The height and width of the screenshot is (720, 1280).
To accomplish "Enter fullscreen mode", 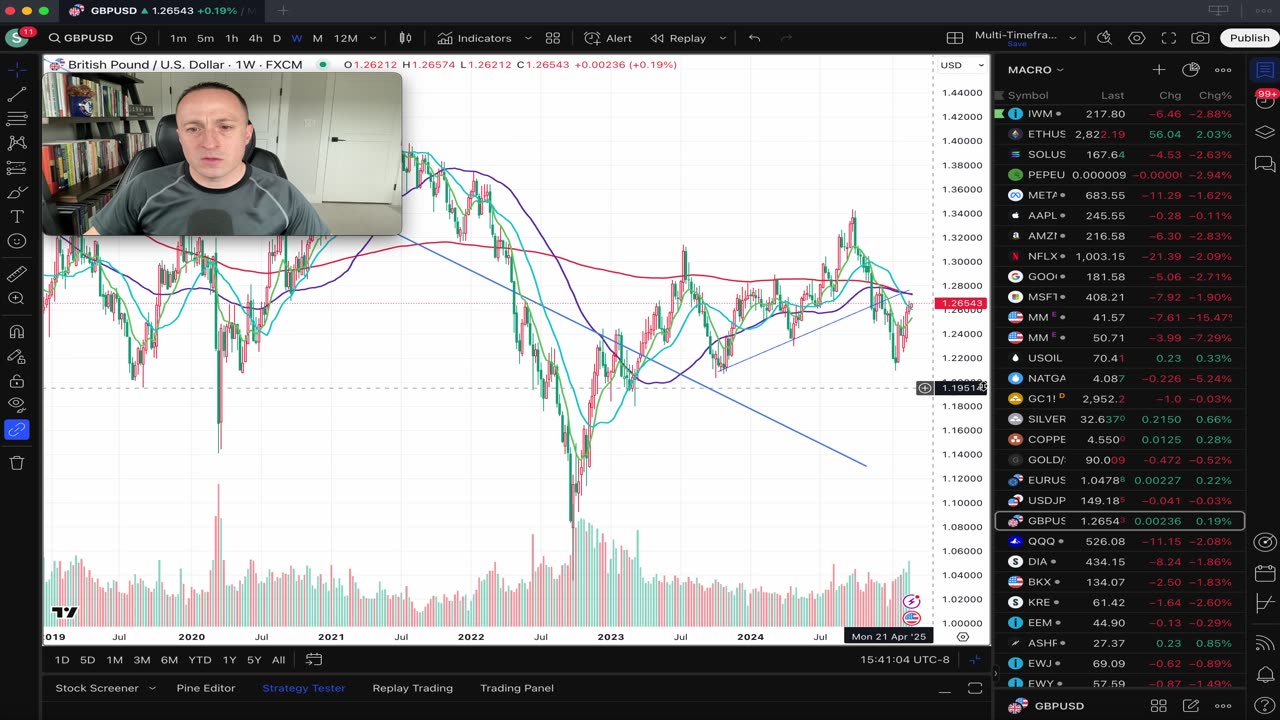I will [x=1169, y=38].
